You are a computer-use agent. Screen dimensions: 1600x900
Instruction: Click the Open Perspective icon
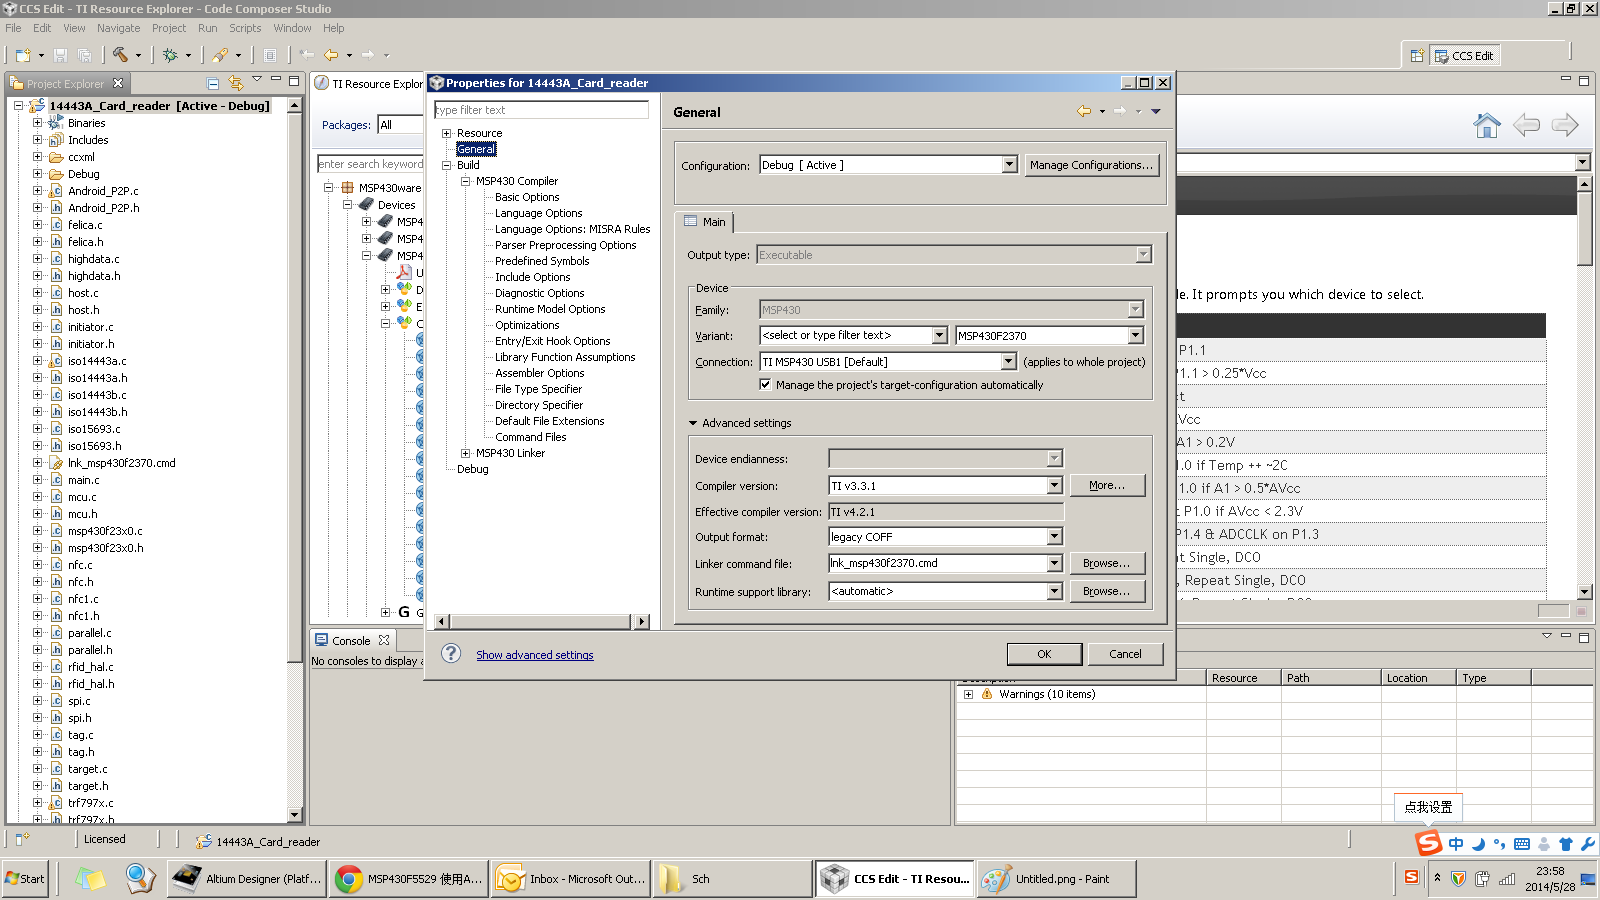1417,56
